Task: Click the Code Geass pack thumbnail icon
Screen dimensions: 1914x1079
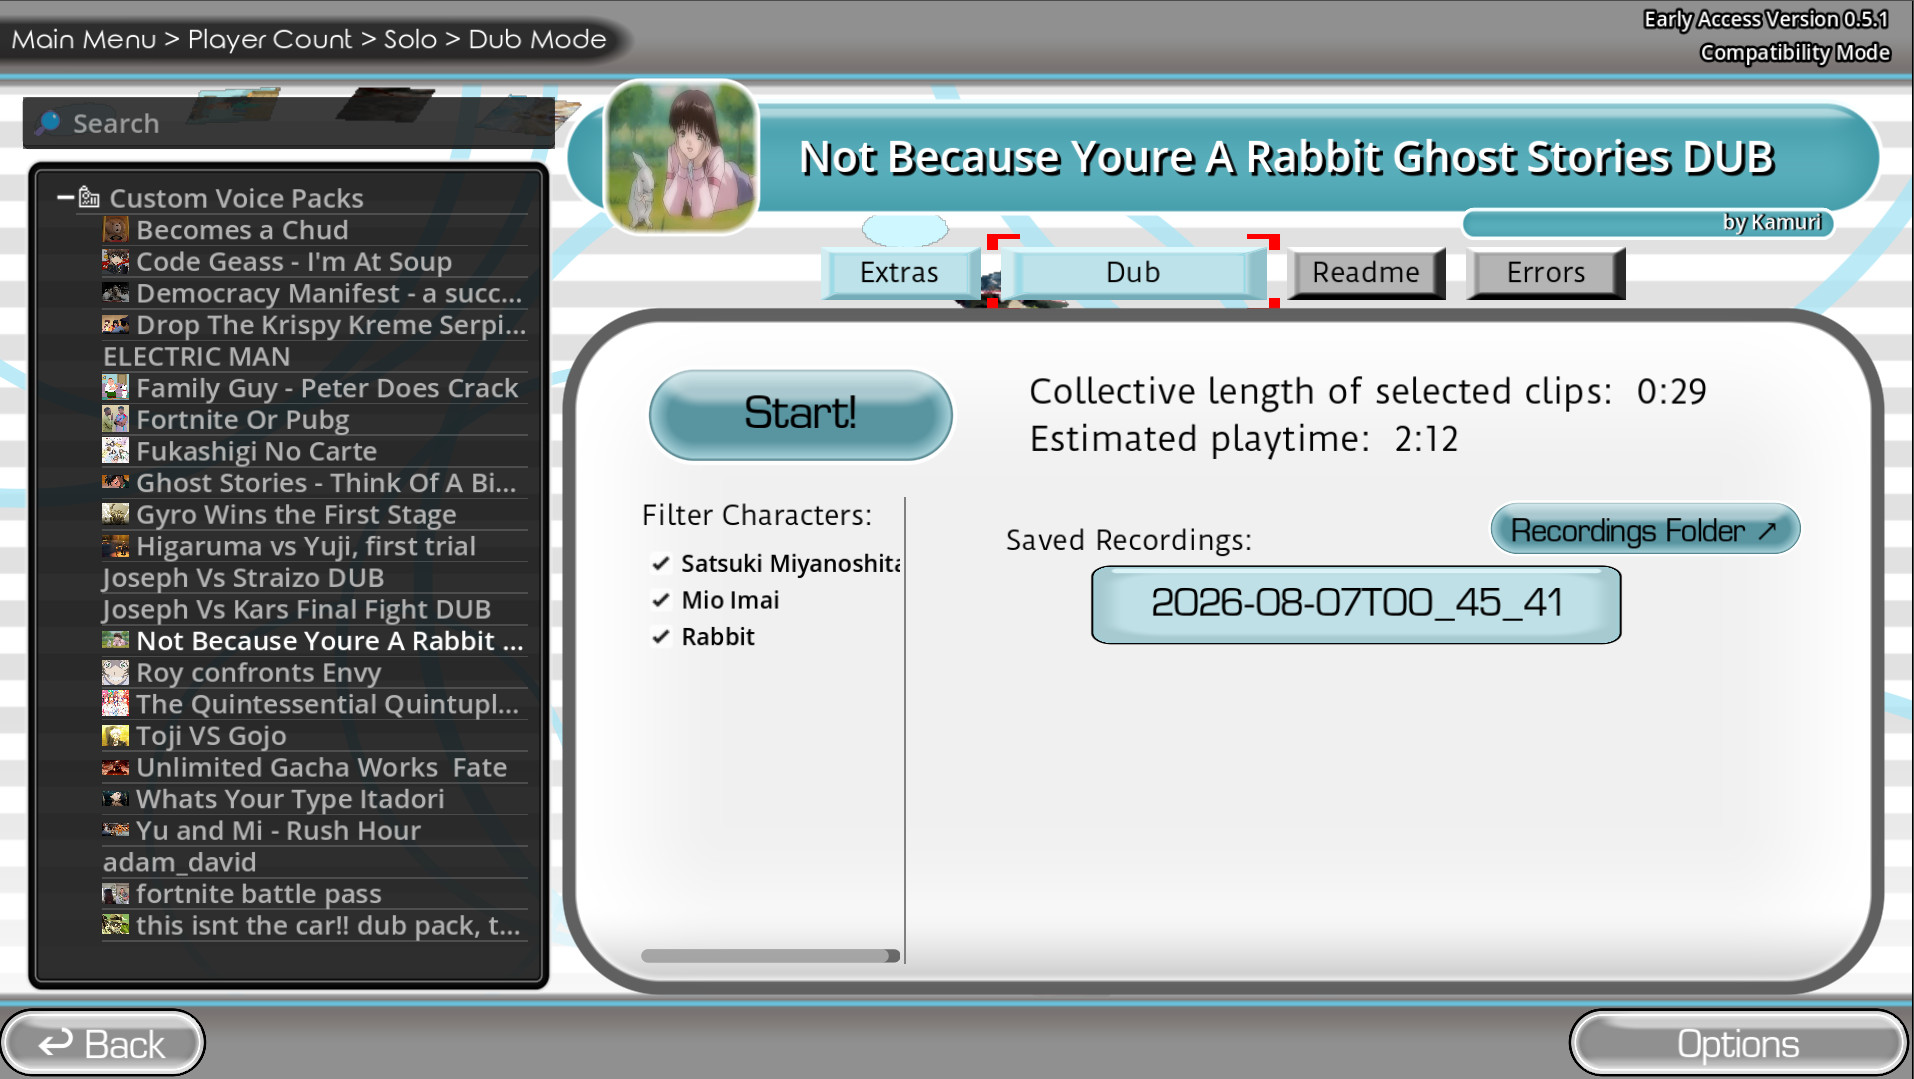Action: 115,262
